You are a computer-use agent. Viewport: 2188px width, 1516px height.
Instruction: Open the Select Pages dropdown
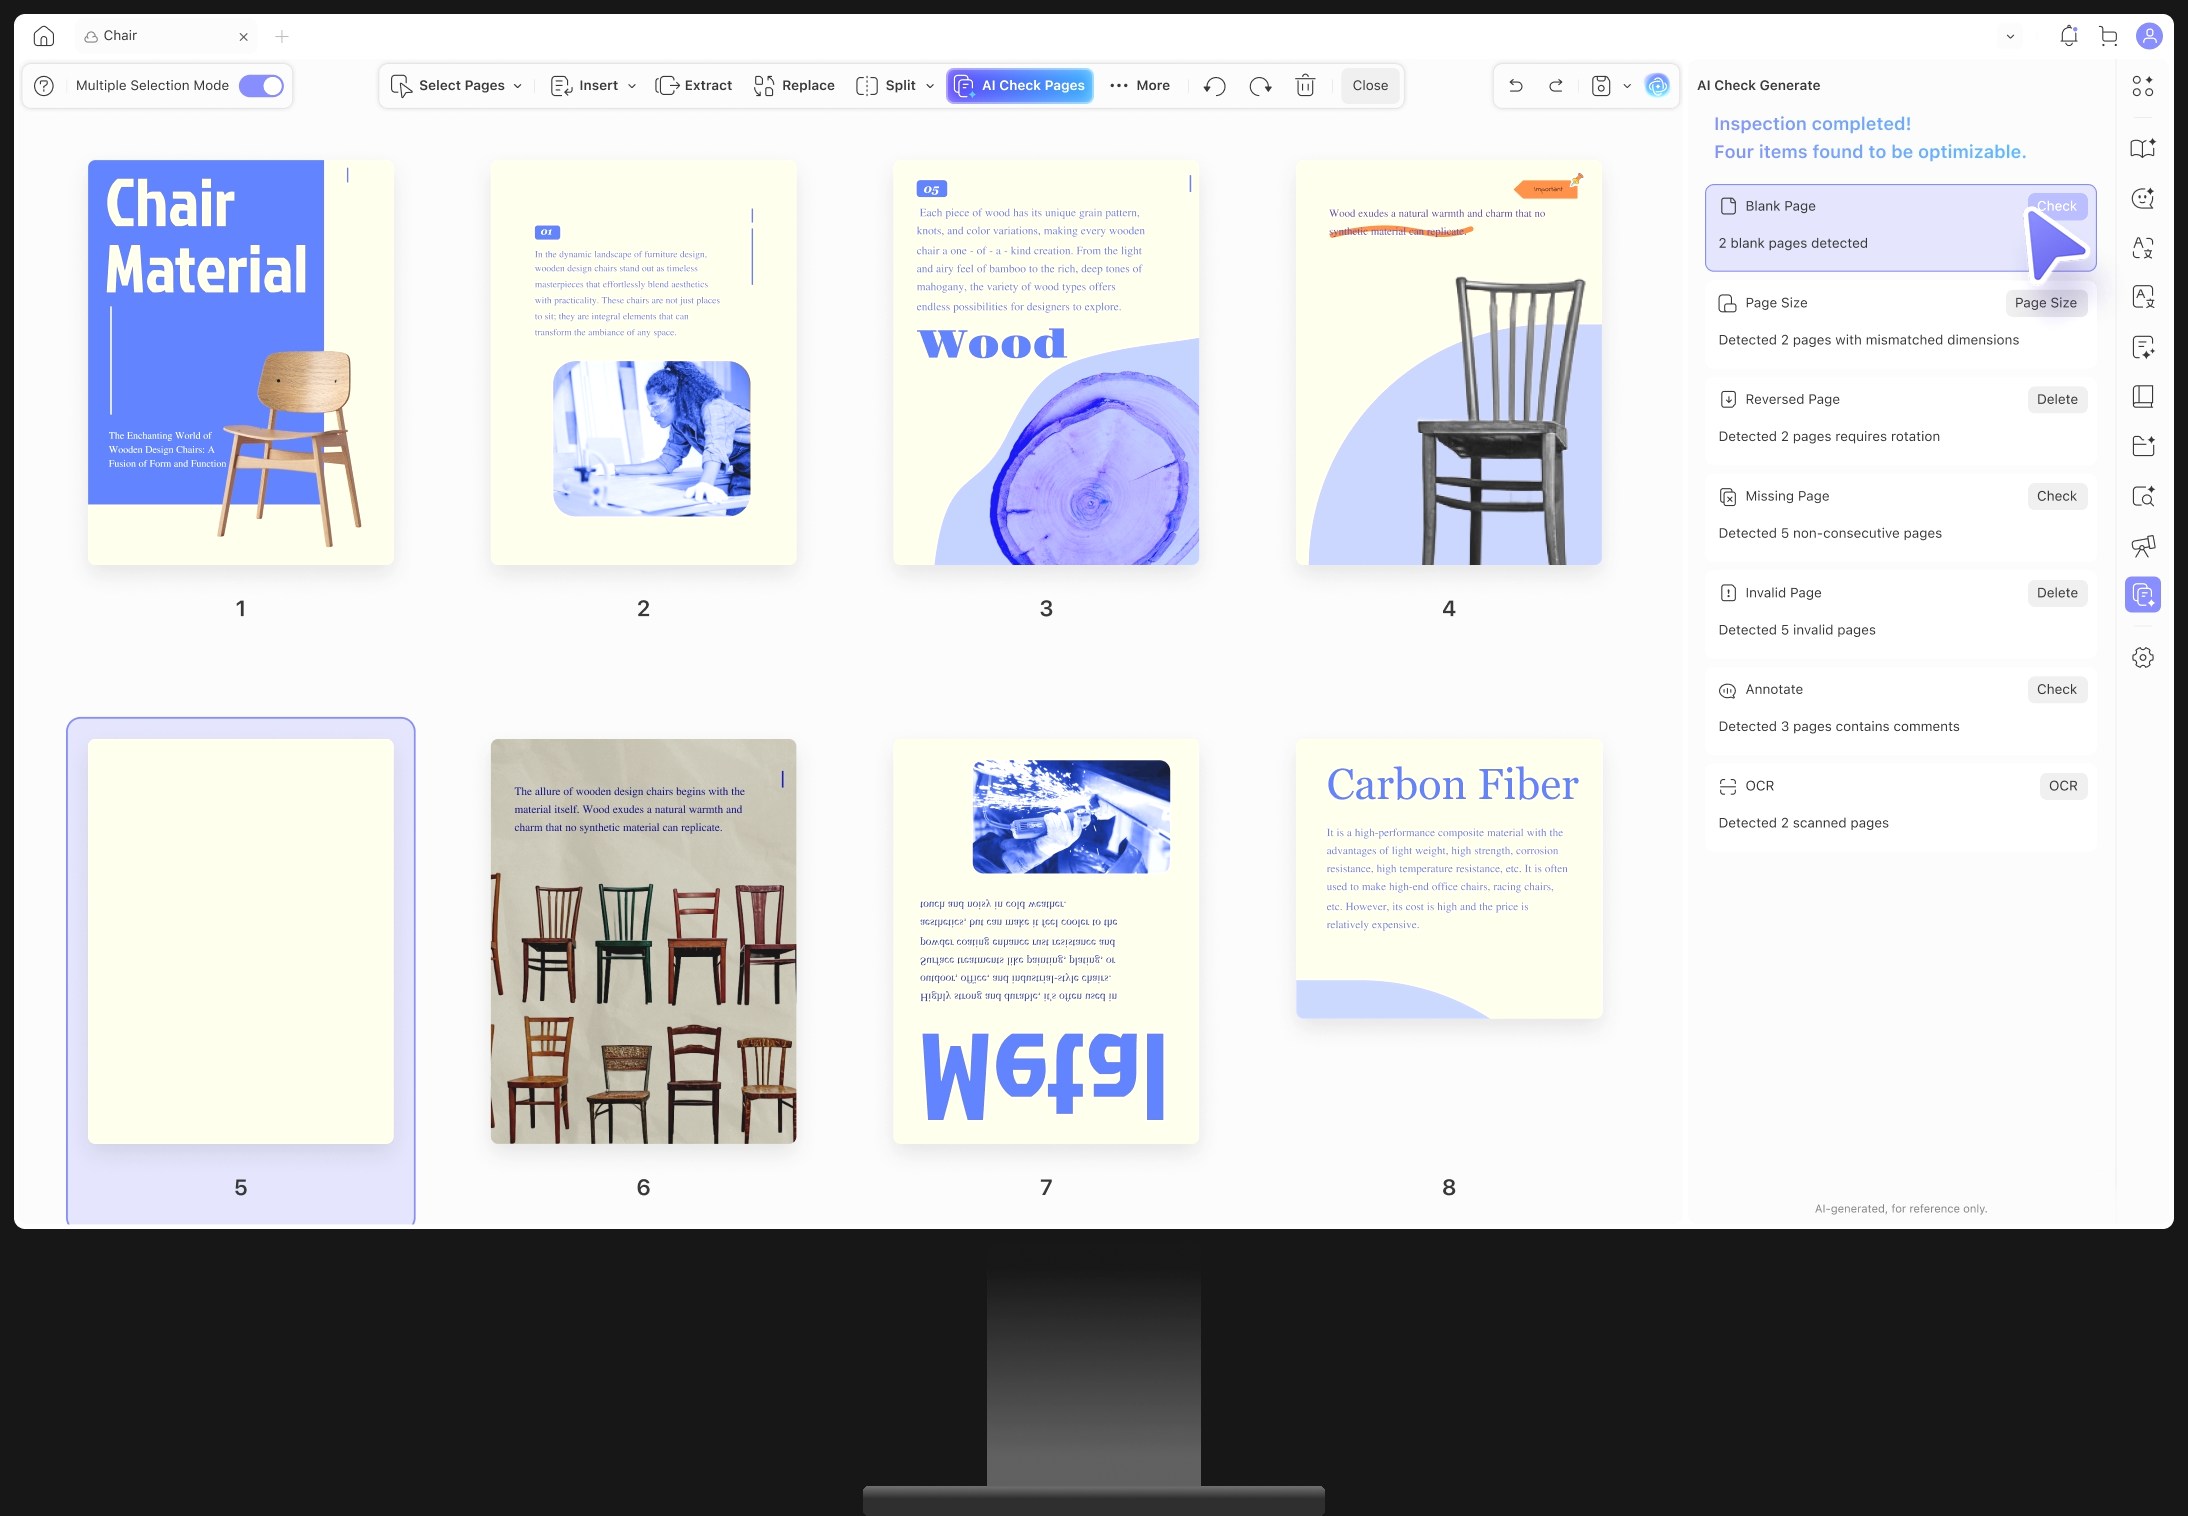[x=456, y=86]
